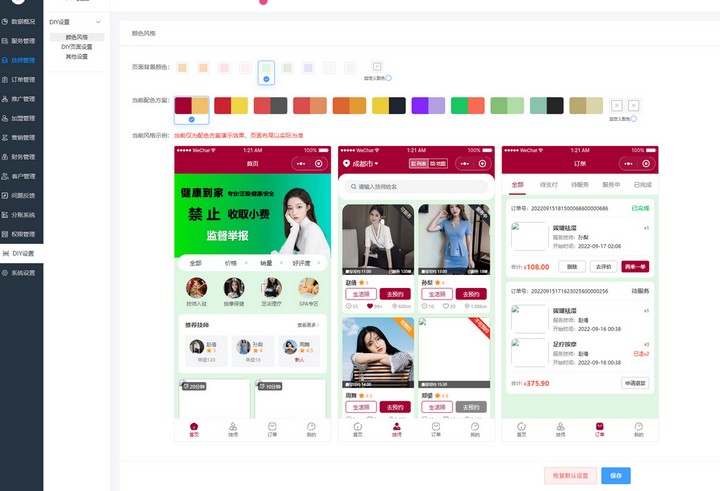
Task: Open 财务管理 in the sidebar
Action: 21,156
